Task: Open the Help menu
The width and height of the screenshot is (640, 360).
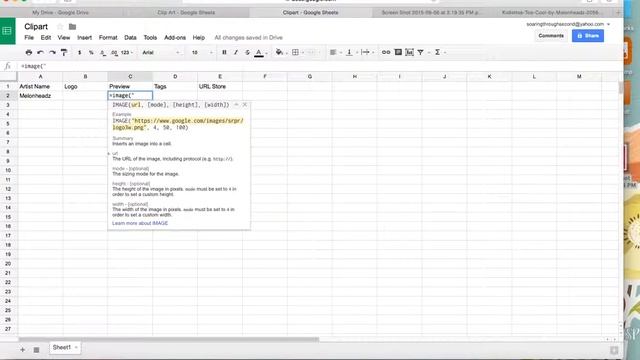Action: pos(199,38)
